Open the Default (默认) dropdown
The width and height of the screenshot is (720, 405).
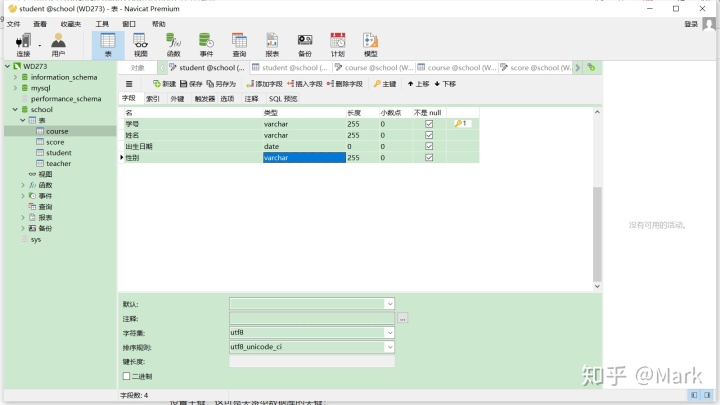(x=389, y=304)
